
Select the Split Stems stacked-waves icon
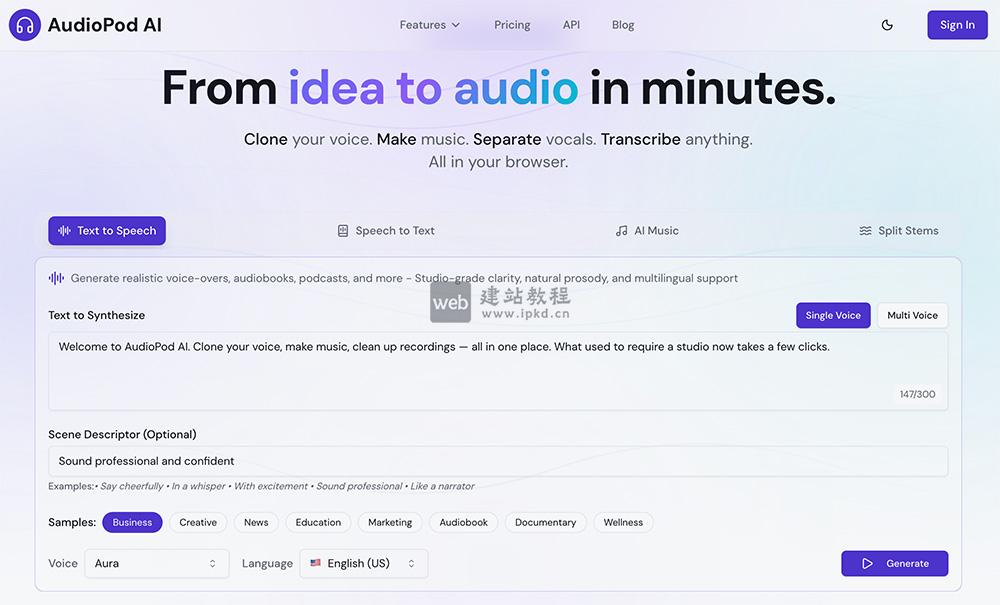[864, 230]
